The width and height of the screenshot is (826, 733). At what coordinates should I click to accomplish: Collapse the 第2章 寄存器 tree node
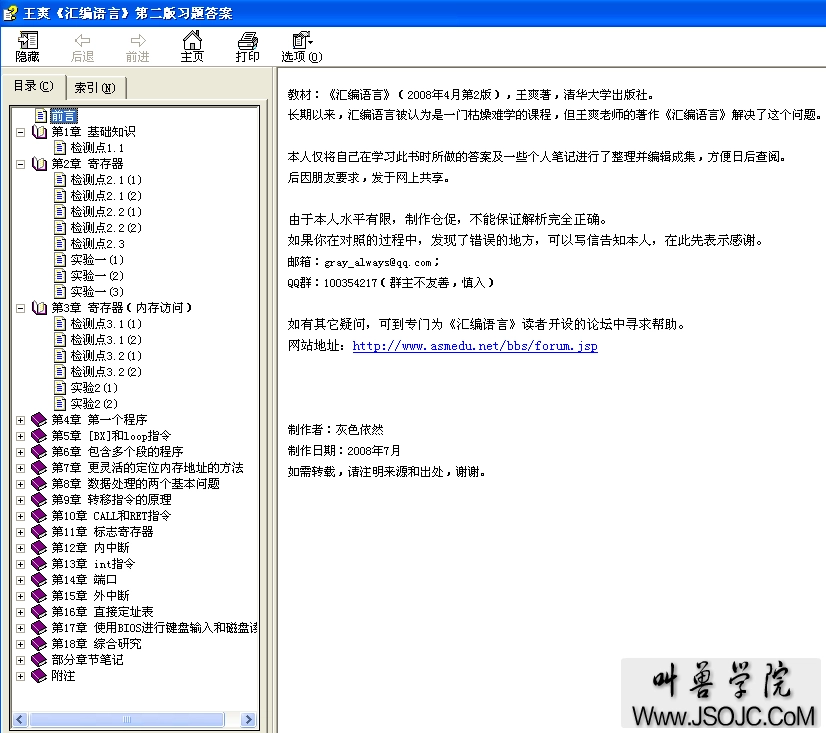18,163
